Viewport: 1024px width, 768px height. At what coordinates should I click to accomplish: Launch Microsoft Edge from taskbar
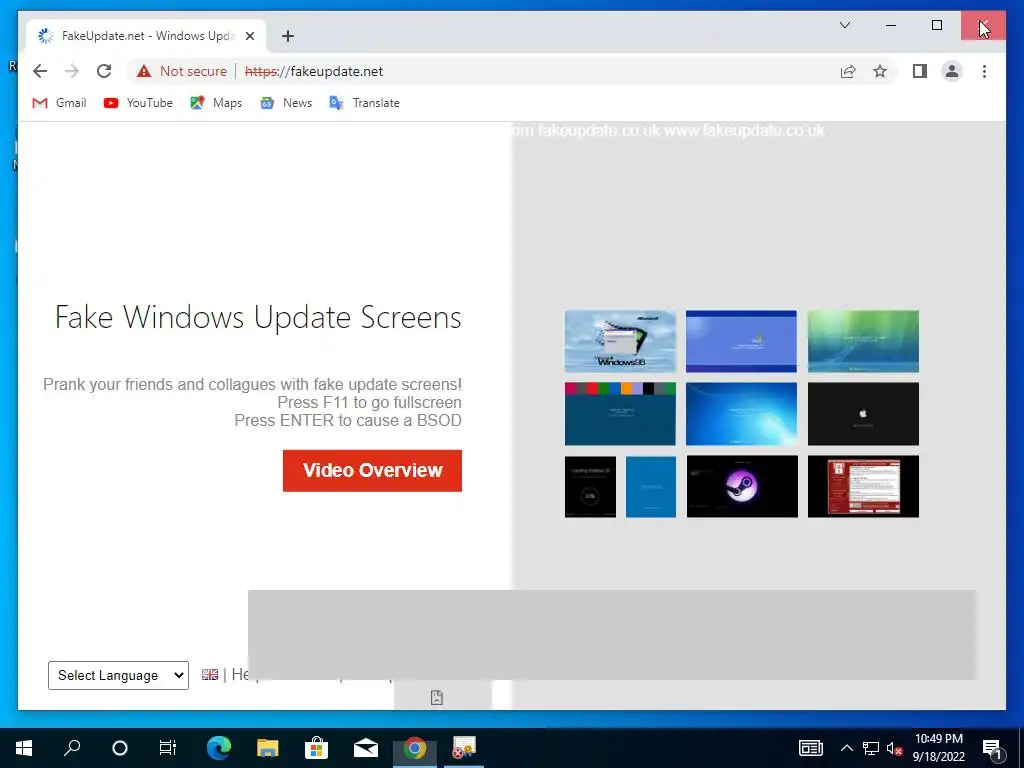(219, 748)
